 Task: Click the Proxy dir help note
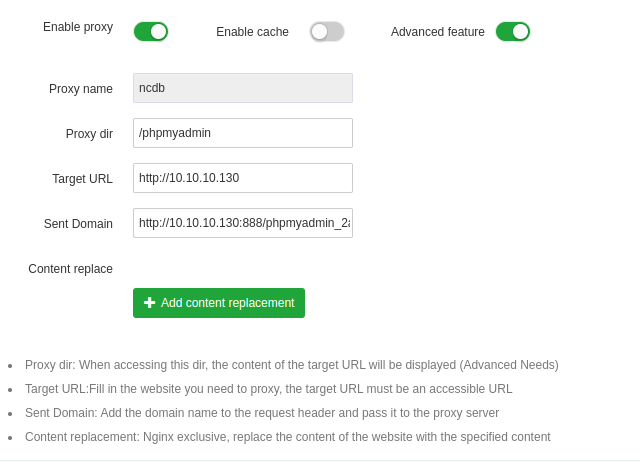coord(291,365)
